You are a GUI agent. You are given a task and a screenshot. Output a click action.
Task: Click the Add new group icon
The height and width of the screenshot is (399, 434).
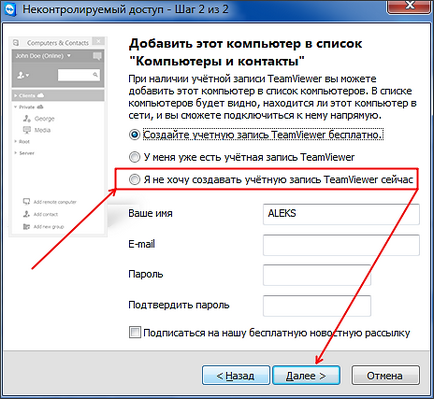click(x=26, y=227)
